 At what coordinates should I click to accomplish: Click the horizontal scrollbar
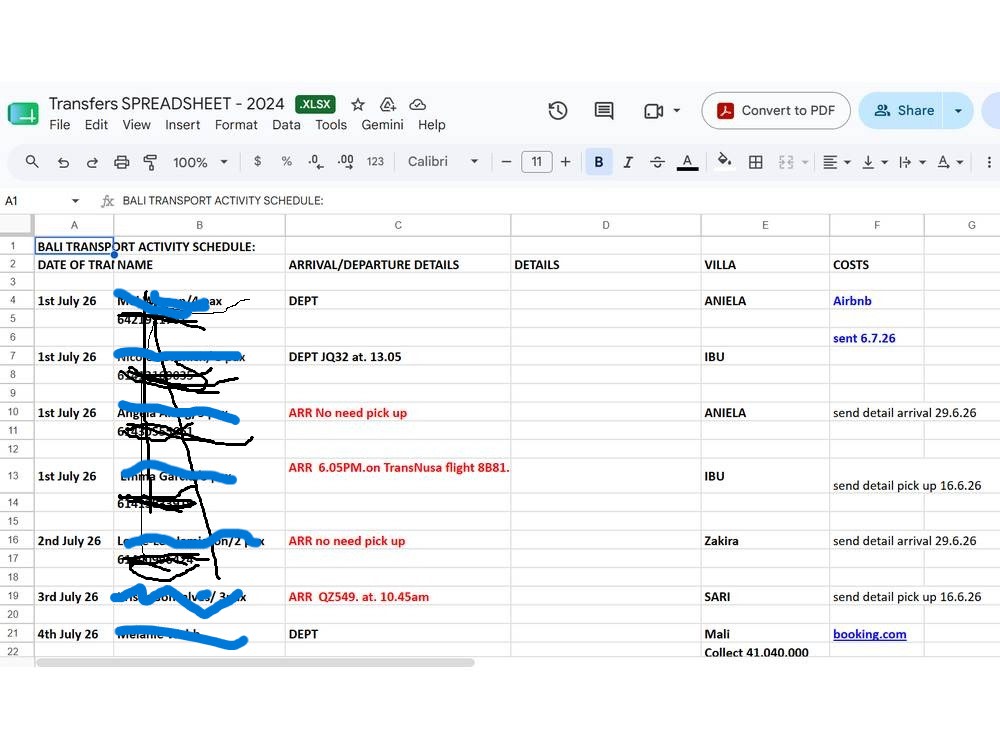tap(255, 663)
